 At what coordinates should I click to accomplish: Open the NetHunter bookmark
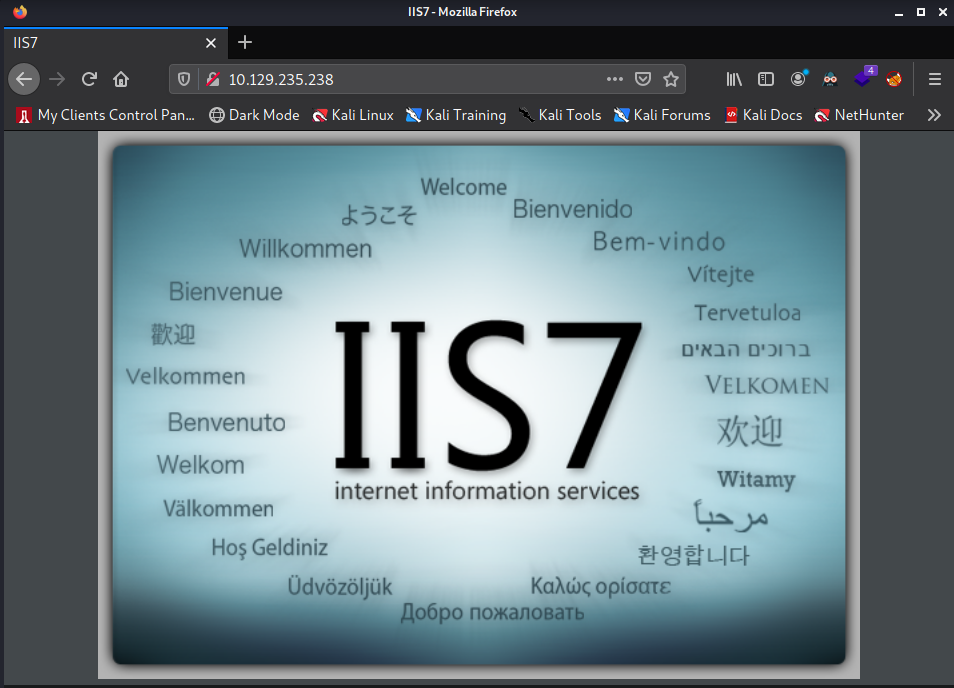point(859,115)
